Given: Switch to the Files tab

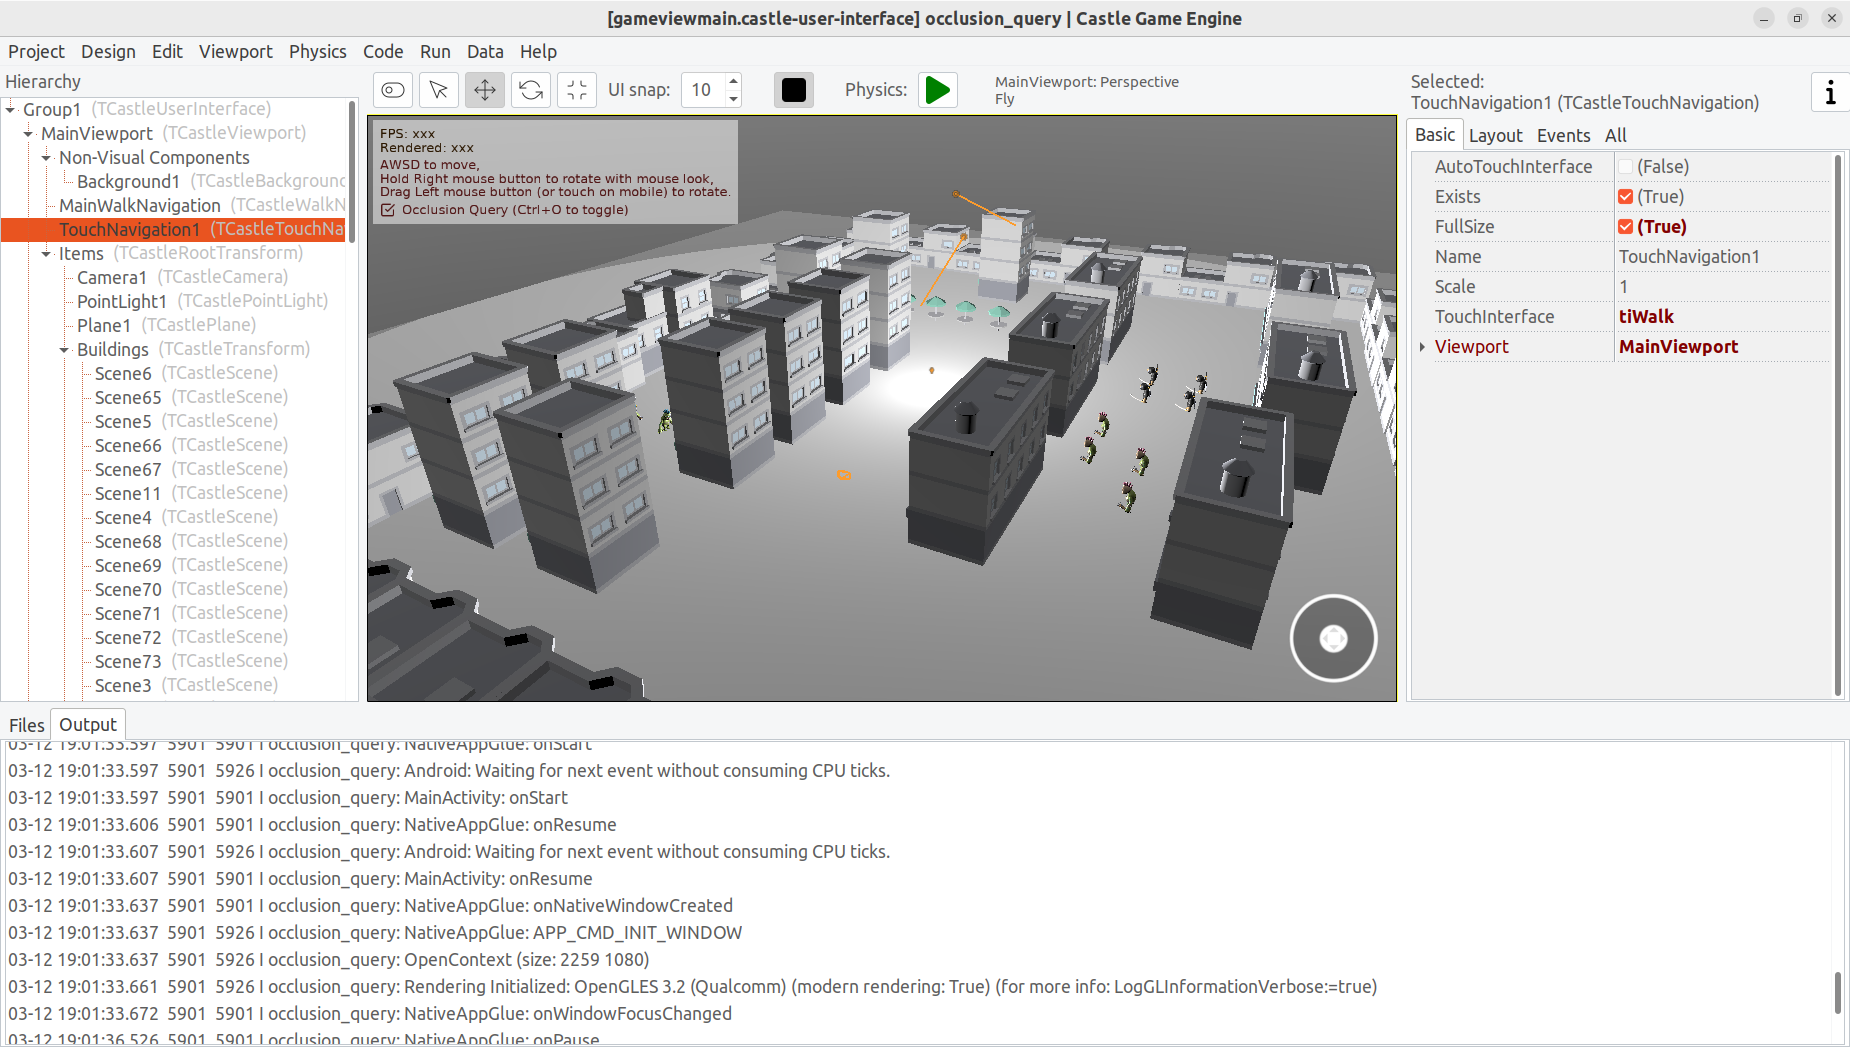Looking at the screenshot, I should 27,725.
